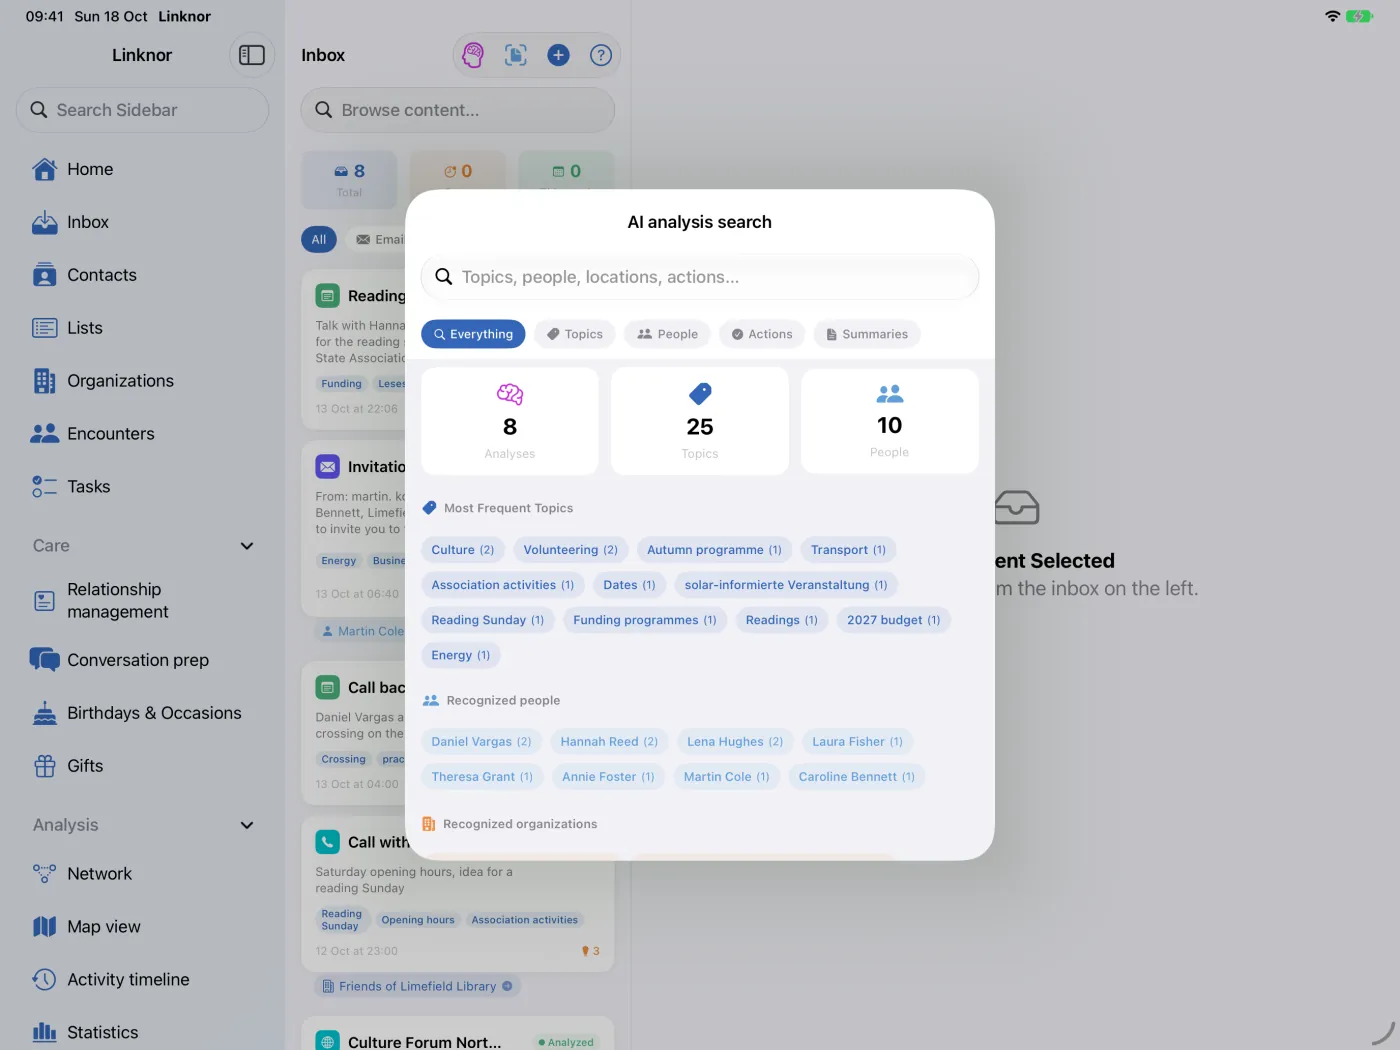
Task: Toggle the sidebar panel icon
Action: 252,55
